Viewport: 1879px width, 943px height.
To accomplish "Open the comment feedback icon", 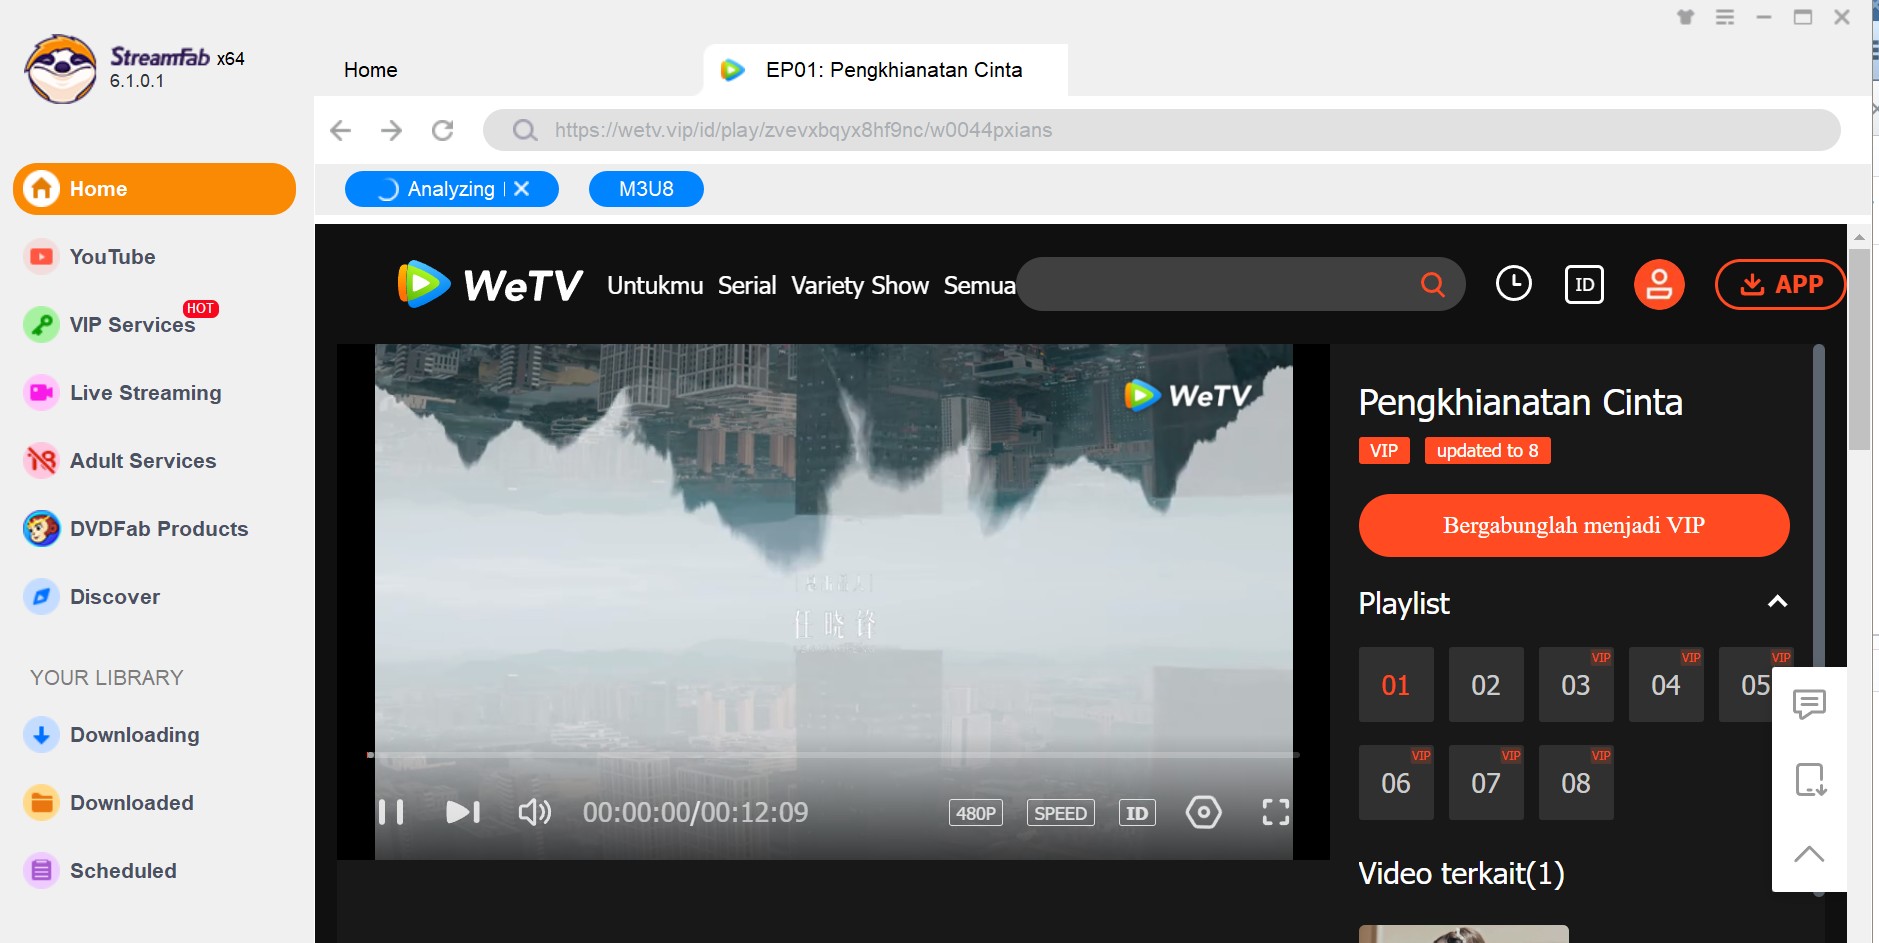I will pyautogui.click(x=1809, y=704).
